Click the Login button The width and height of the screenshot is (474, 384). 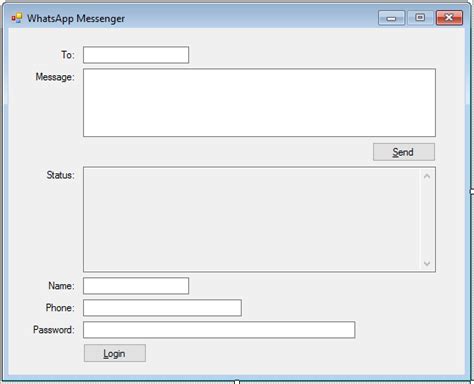pyautogui.click(x=115, y=353)
